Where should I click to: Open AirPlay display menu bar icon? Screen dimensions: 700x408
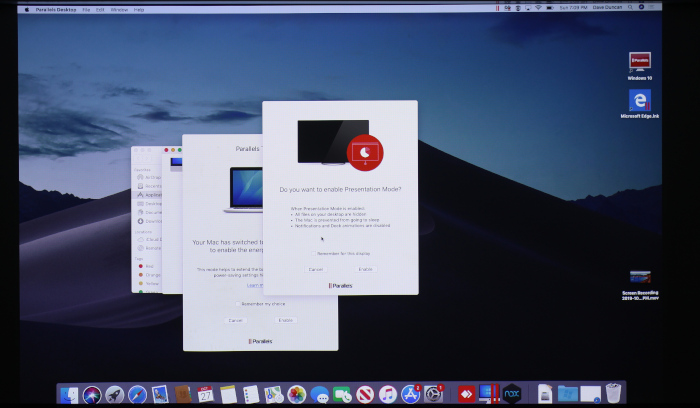click(x=528, y=8)
